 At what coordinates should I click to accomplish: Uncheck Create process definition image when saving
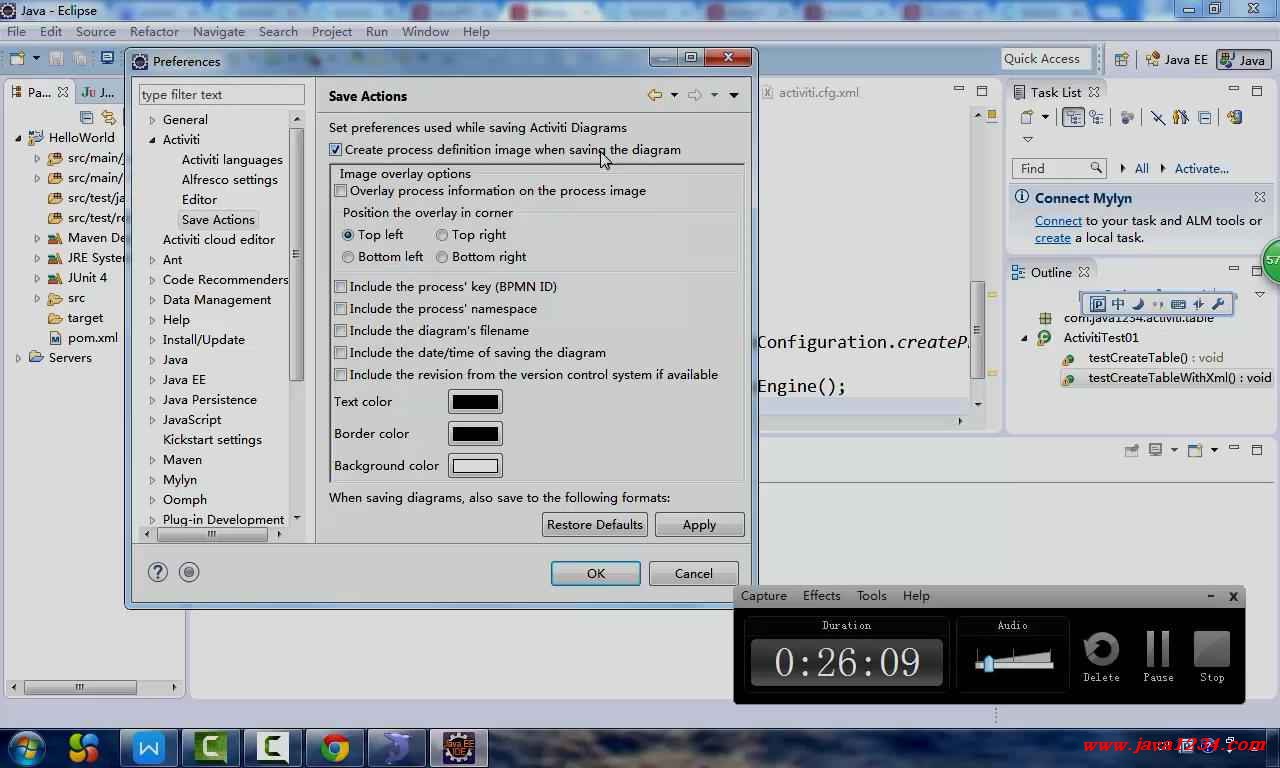pos(335,150)
